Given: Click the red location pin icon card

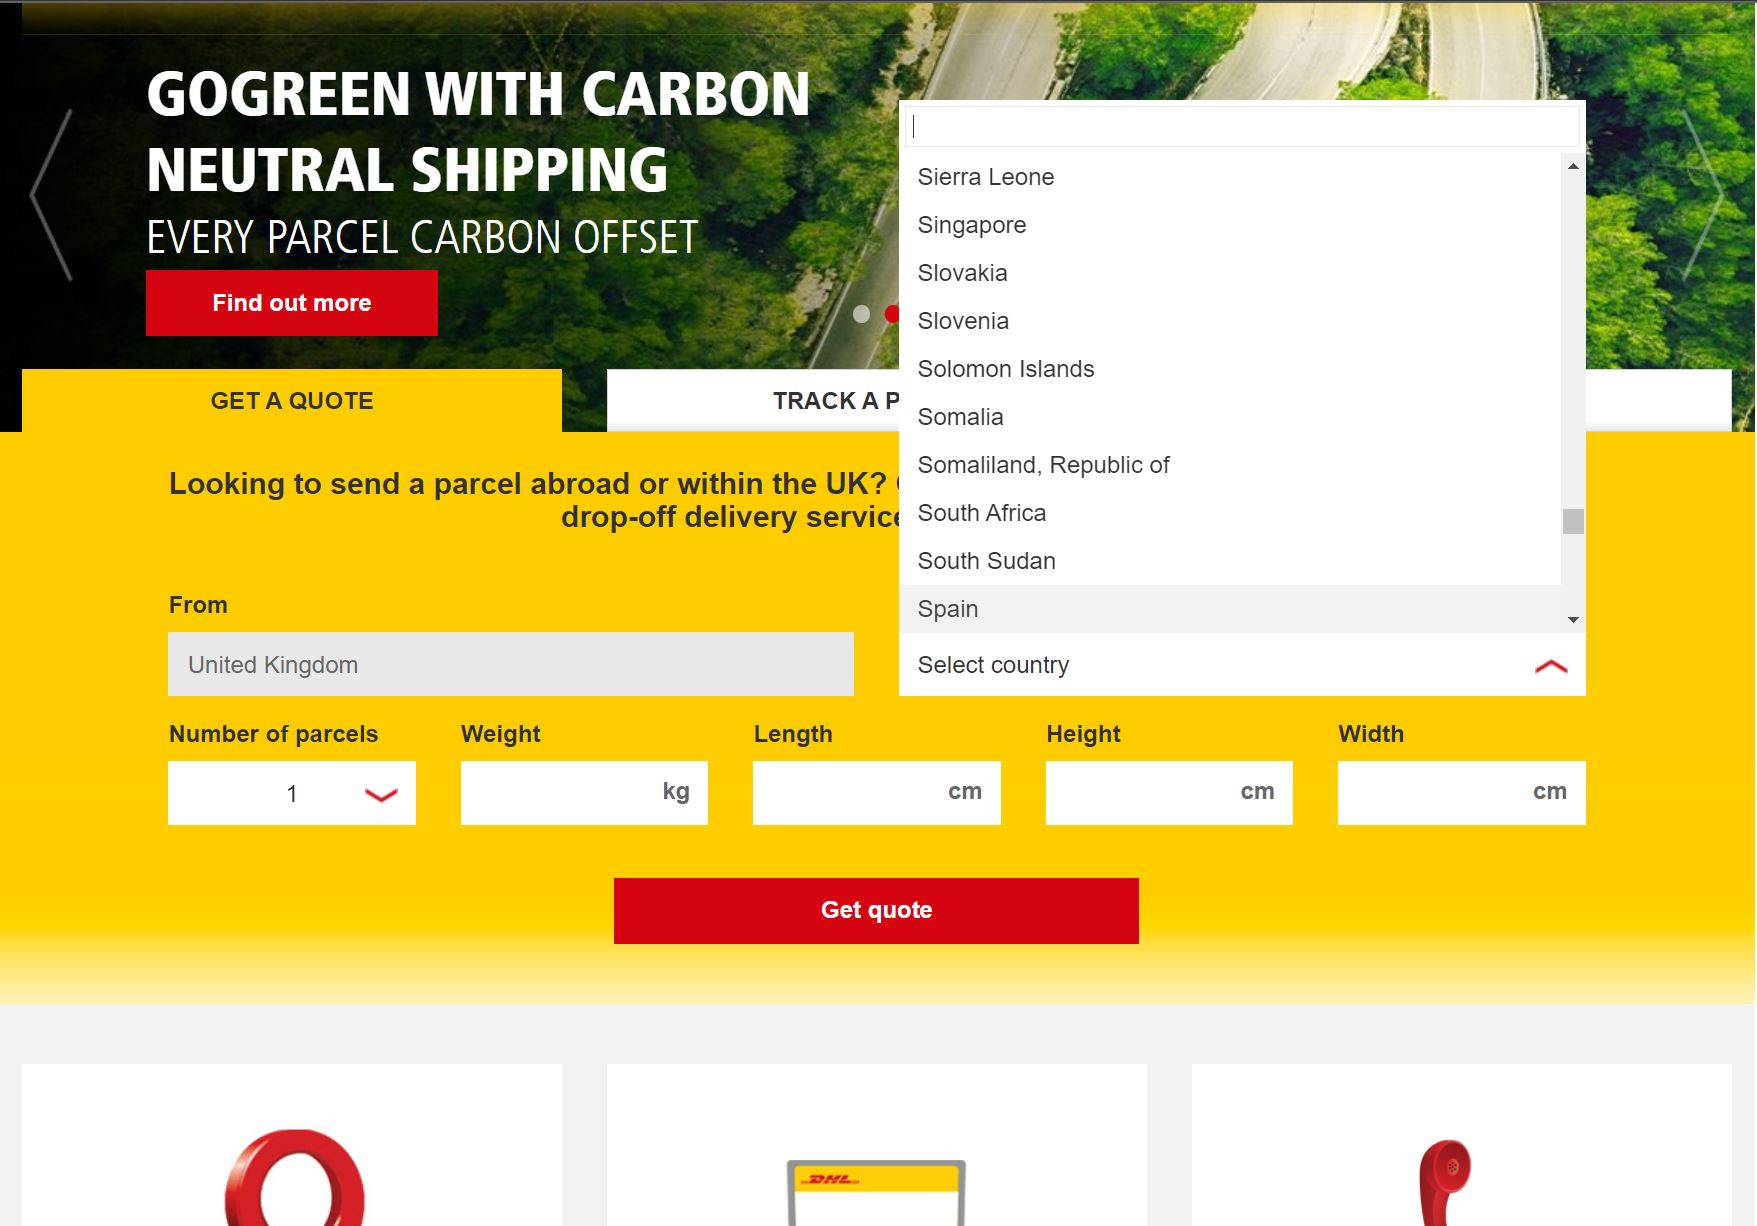Looking at the screenshot, I should coord(292,1145).
